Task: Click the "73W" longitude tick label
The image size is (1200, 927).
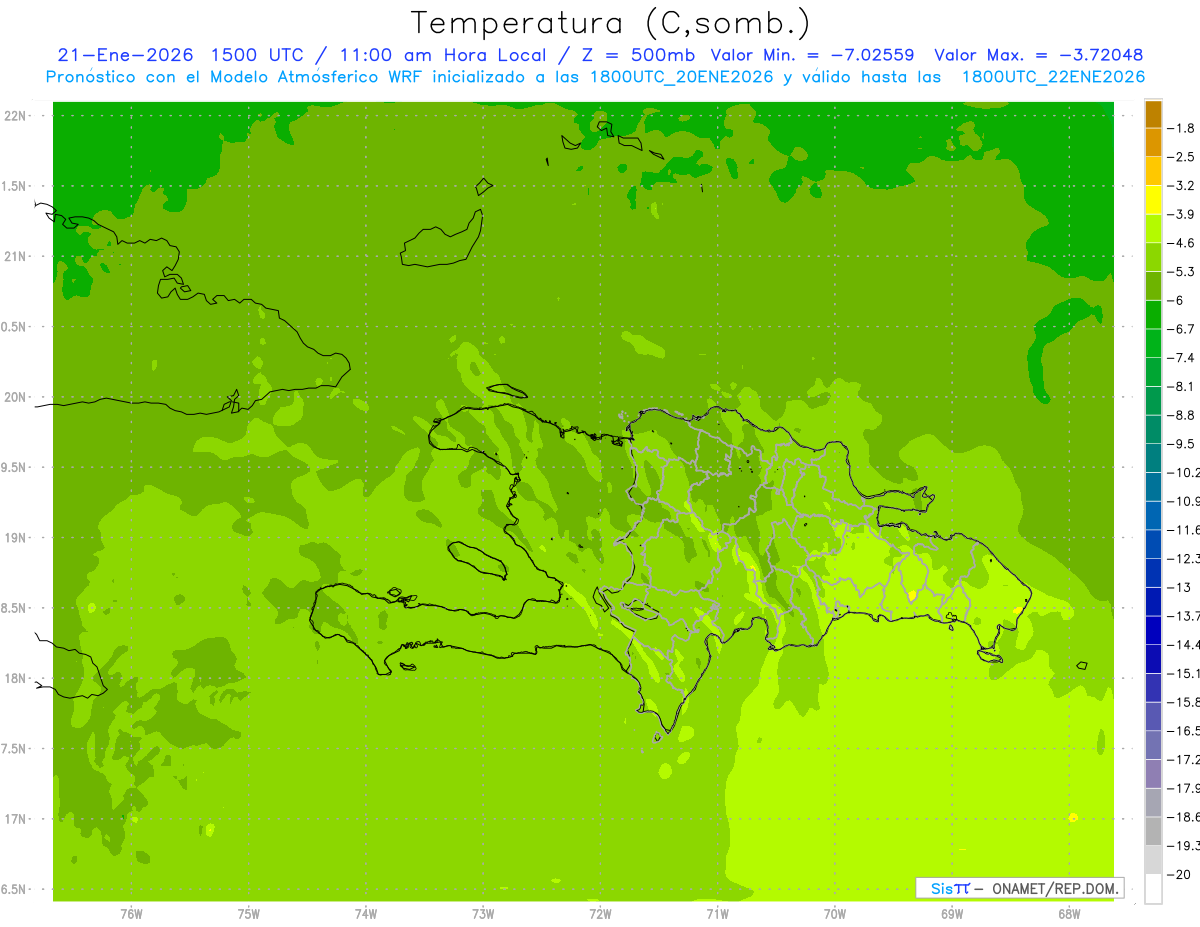Action: 483,913
